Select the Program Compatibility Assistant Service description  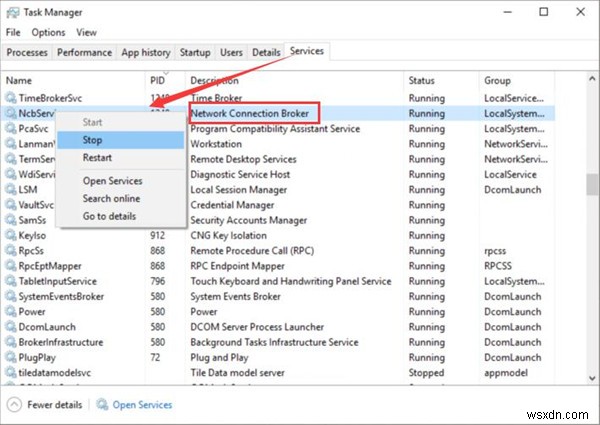(x=275, y=129)
